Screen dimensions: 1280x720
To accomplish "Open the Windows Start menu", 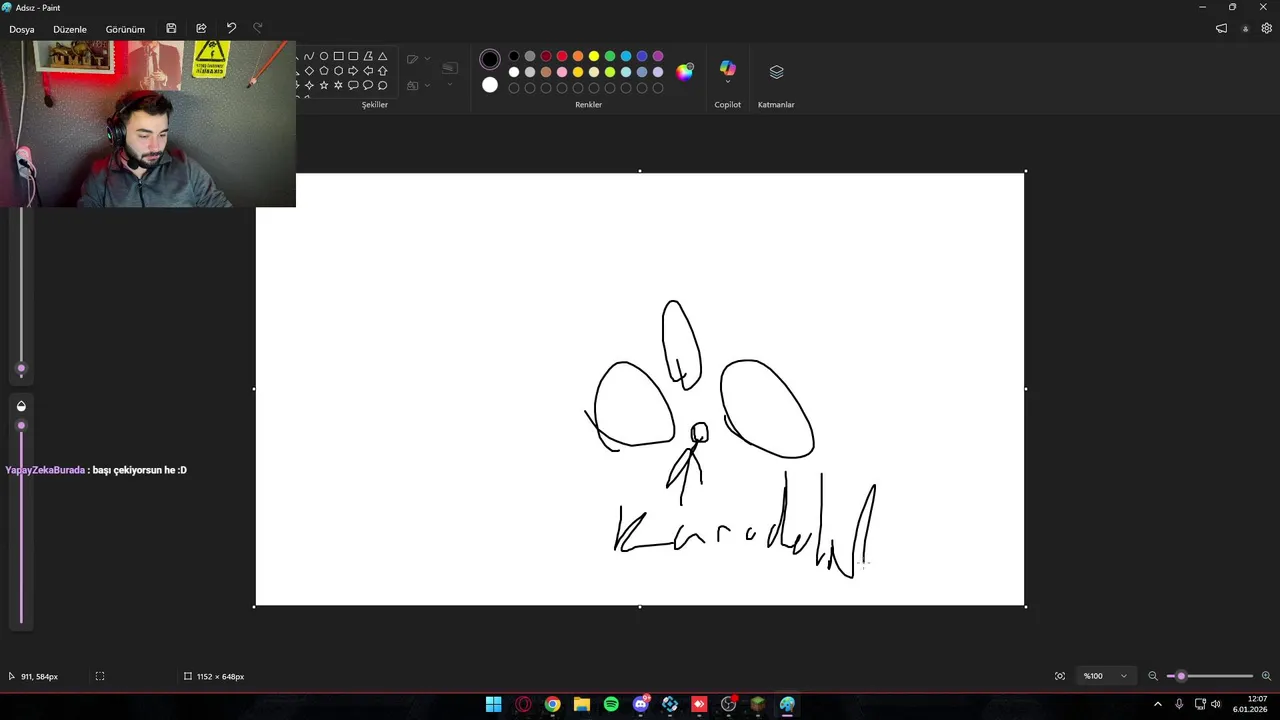I will [x=494, y=704].
